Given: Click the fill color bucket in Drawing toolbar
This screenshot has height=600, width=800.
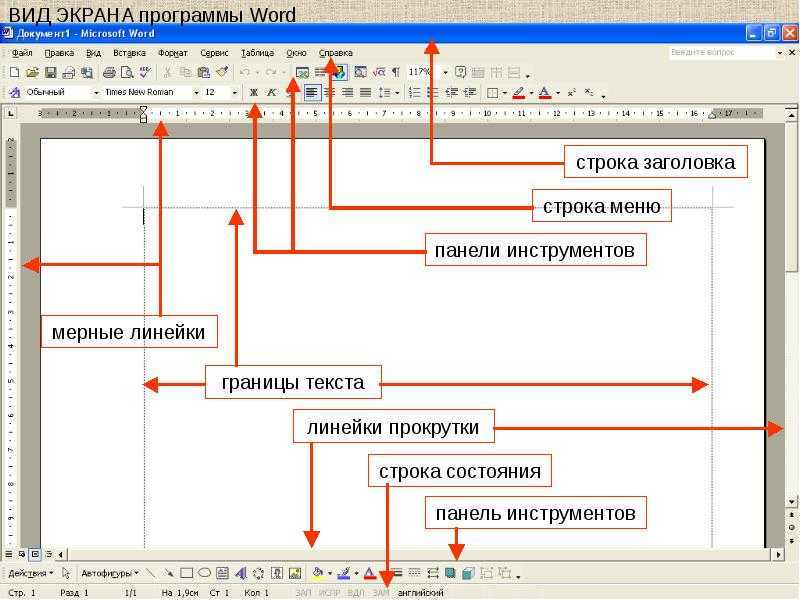Looking at the screenshot, I should [318, 573].
